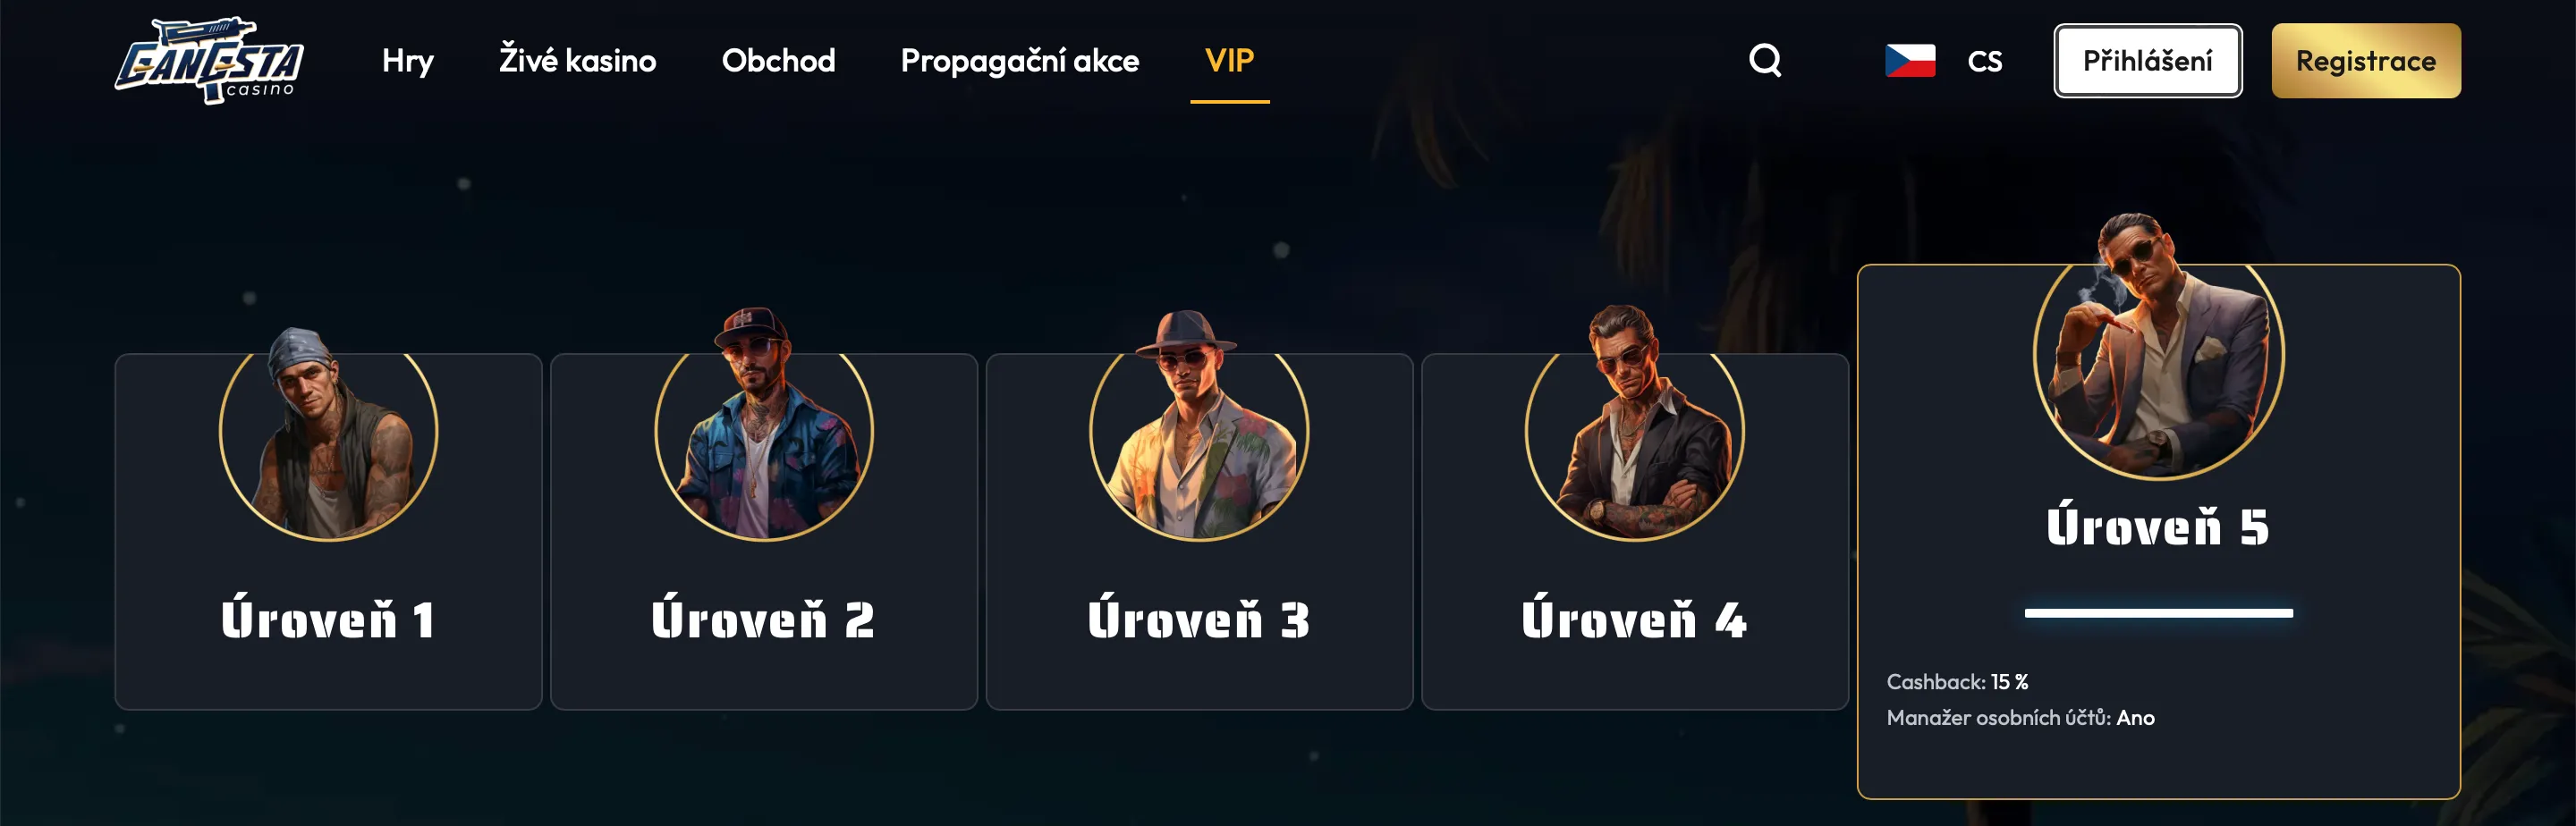The image size is (2576, 826).
Task: Select the Úroveň 5 smoking boss avatar
Action: 2159,346
